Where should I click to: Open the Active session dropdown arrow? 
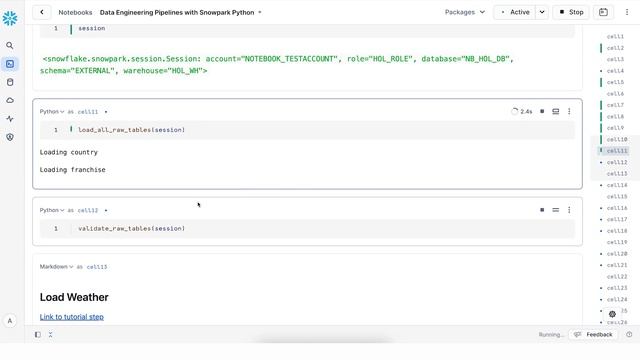(542, 12)
